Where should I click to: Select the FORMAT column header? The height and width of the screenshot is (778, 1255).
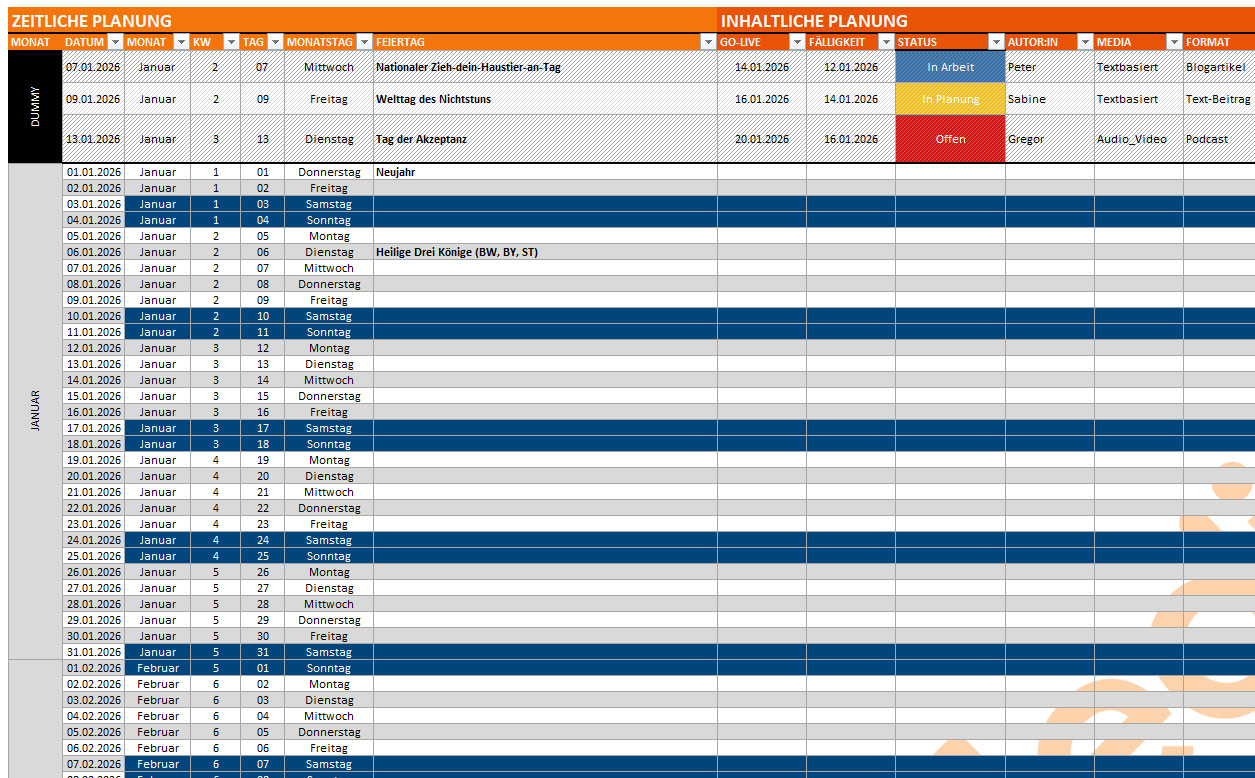1219,42
